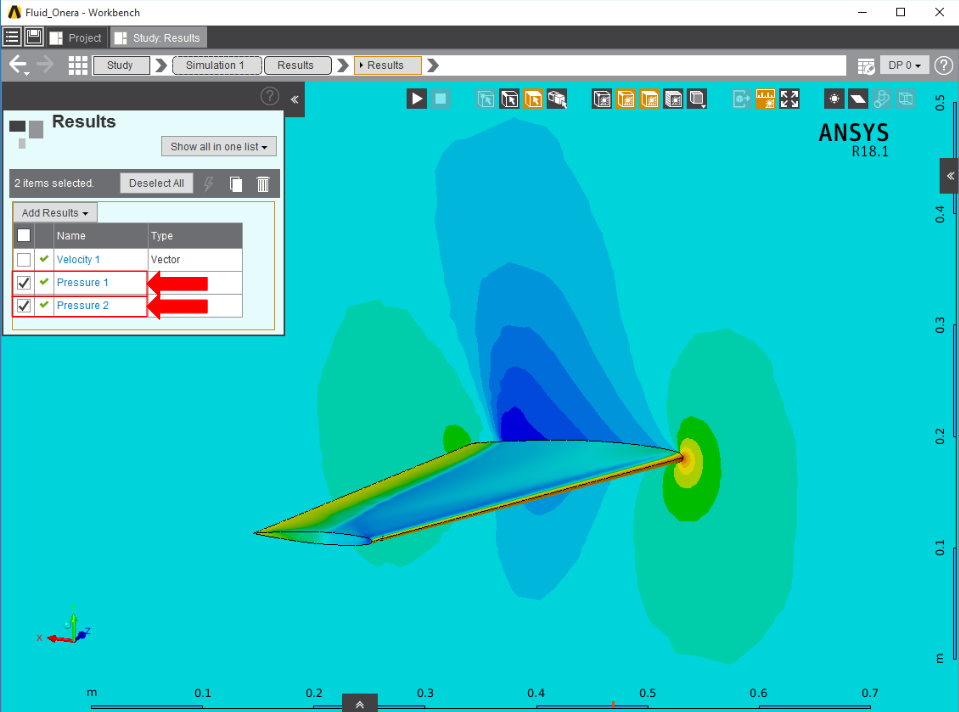Uncheck the Pressure 1 checkbox
The image size is (959, 712).
[x=24, y=283]
